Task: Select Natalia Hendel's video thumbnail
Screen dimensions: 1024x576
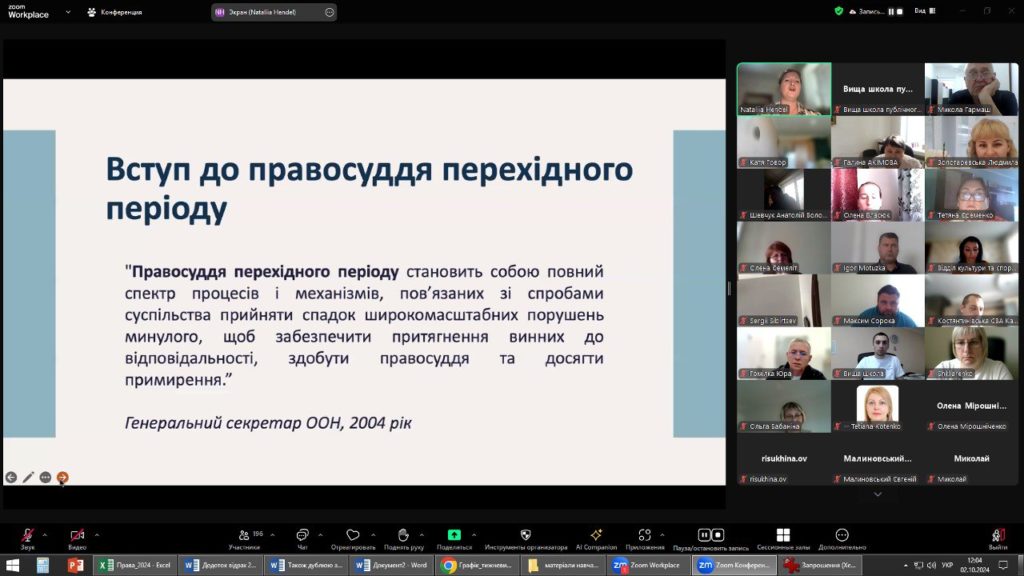Action: (784, 89)
